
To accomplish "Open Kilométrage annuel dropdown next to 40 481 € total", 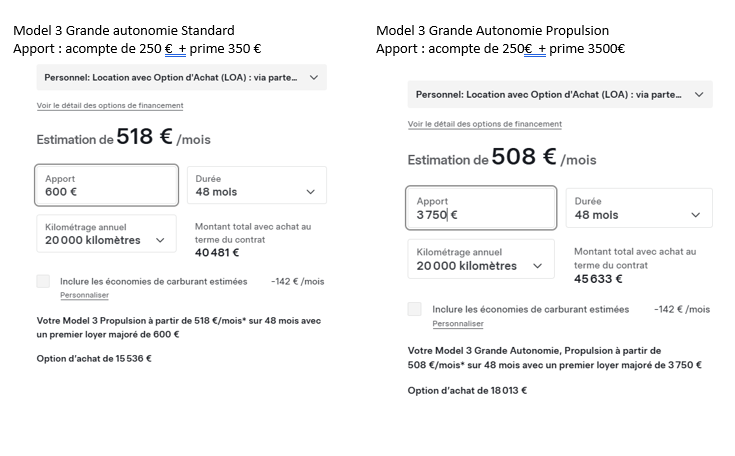I will (x=106, y=234).
